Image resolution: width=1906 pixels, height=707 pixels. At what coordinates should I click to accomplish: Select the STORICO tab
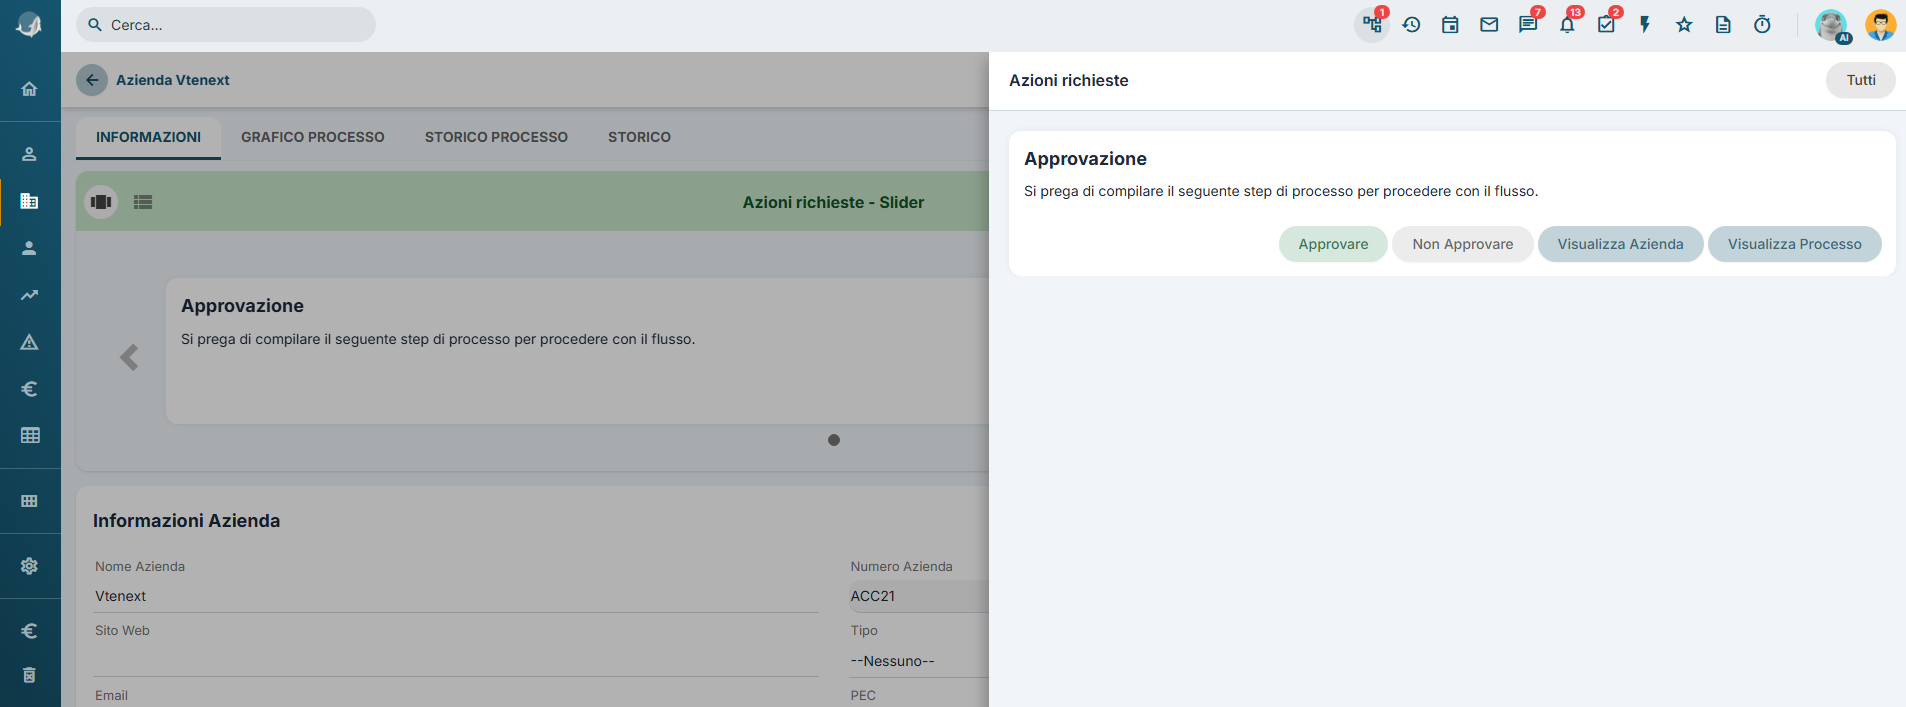(639, 137)
